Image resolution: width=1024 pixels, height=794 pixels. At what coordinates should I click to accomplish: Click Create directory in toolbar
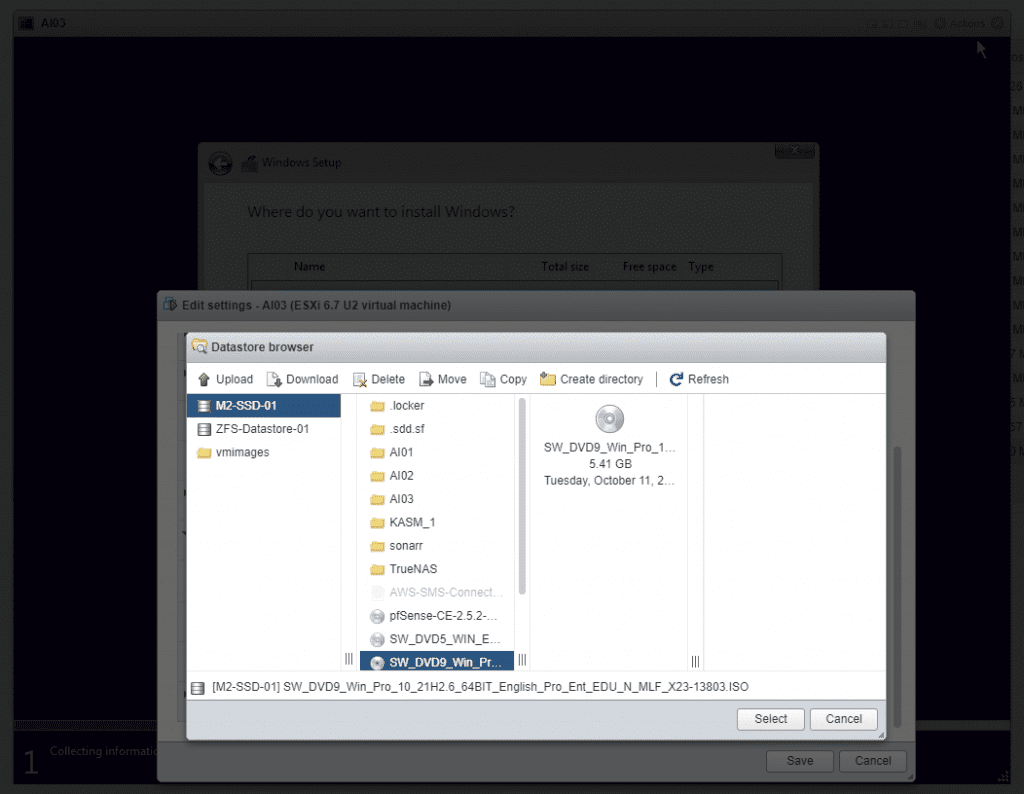pos(592,379)
